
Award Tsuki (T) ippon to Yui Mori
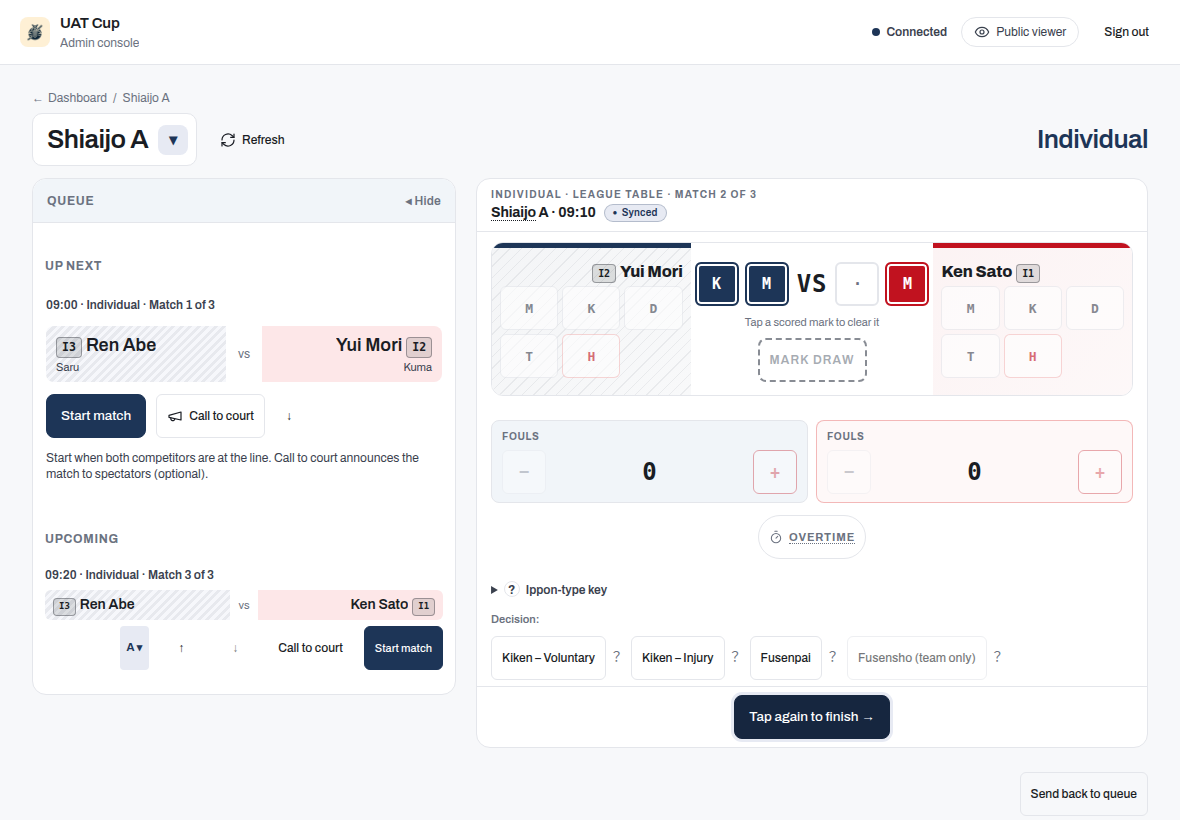(x=529, y=357)
